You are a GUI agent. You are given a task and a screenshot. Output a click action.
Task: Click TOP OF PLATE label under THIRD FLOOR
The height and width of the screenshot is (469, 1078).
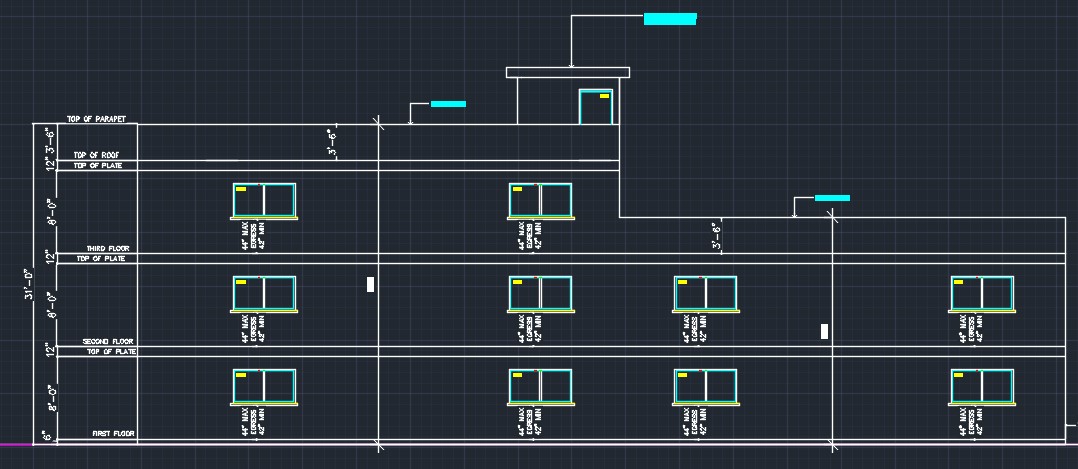coord(101,259)
